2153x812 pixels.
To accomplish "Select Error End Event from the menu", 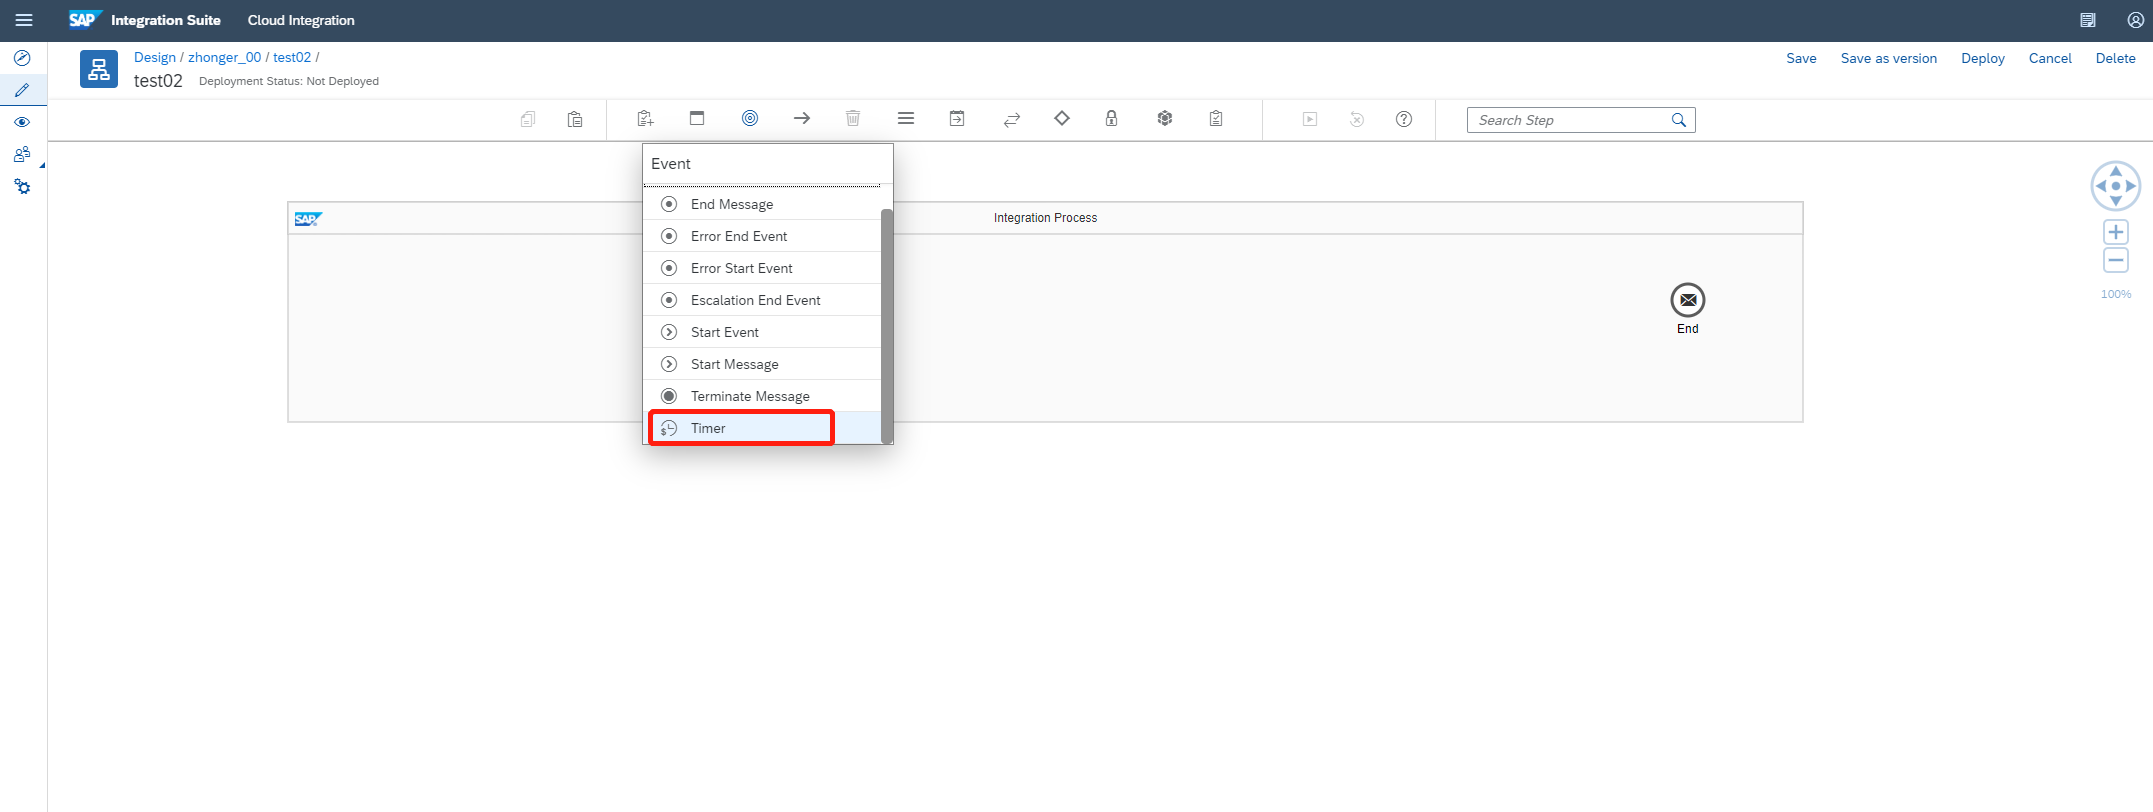I will (762, 236).
